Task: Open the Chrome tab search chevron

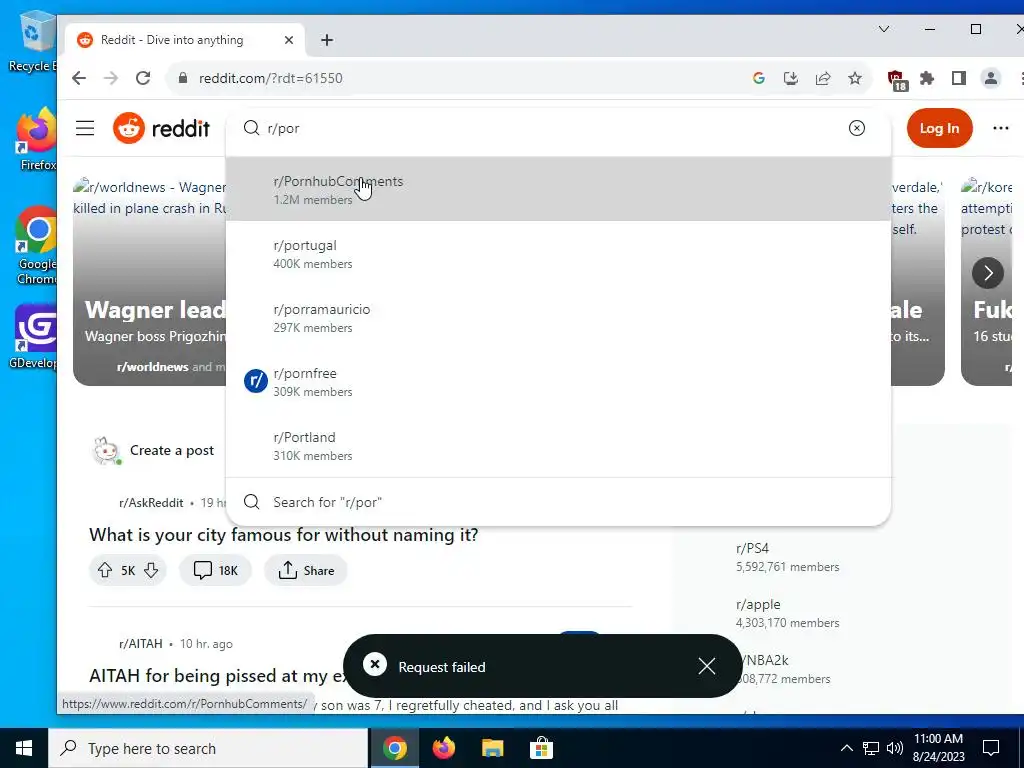Action: pyautogui.click(x=884, y=29)
